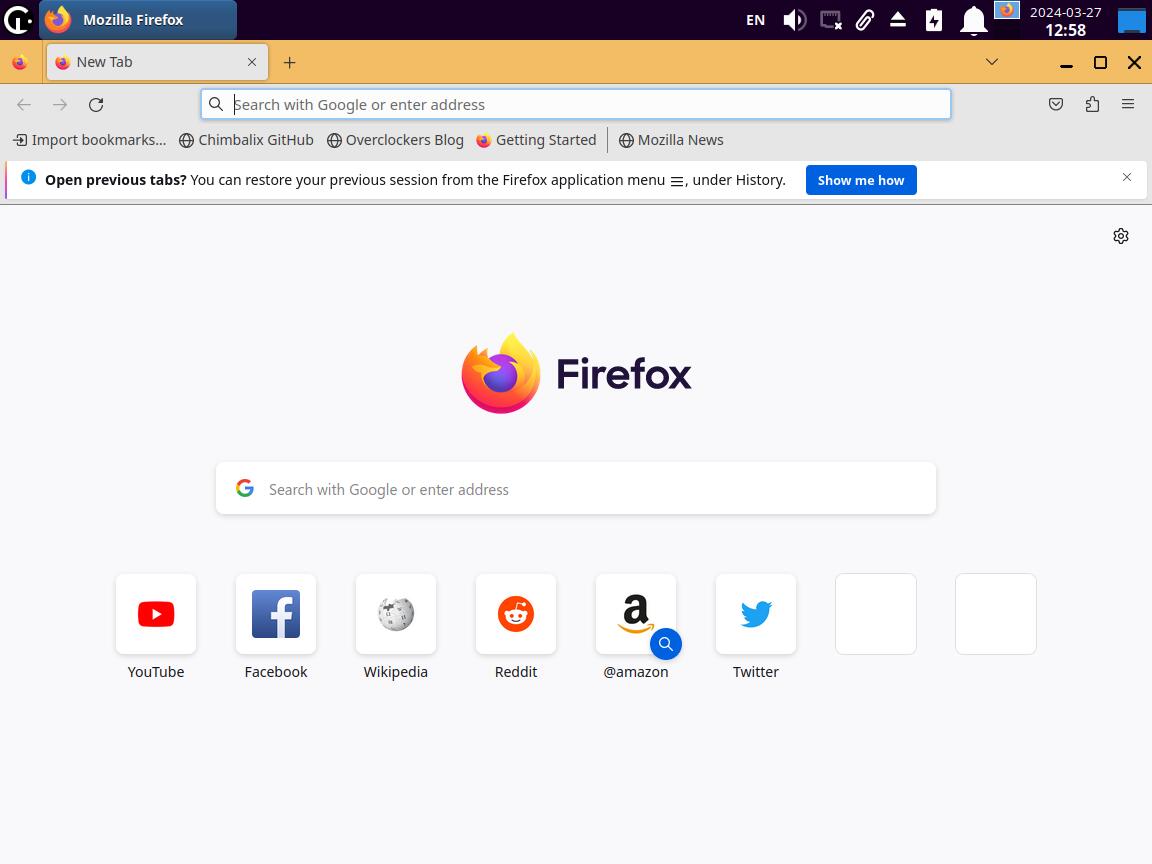Click the magnifier icon in address bar
This screenshot has width=1152, height=864.
pos(215,104)
